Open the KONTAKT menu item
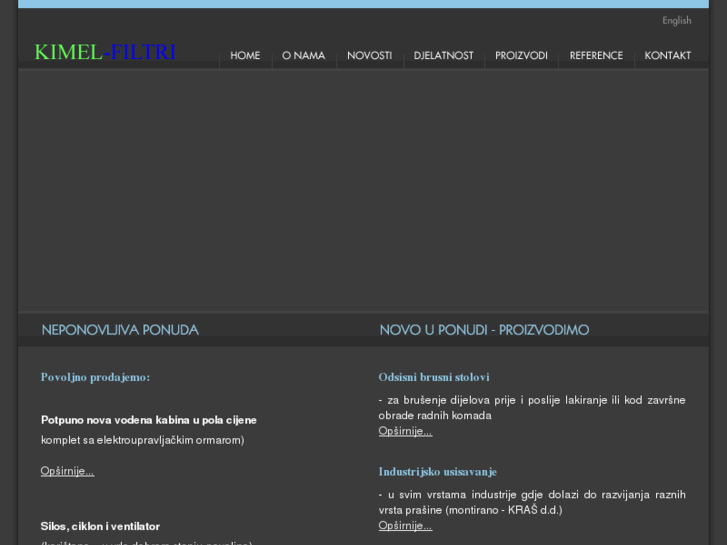 click(x=668, y=56)
